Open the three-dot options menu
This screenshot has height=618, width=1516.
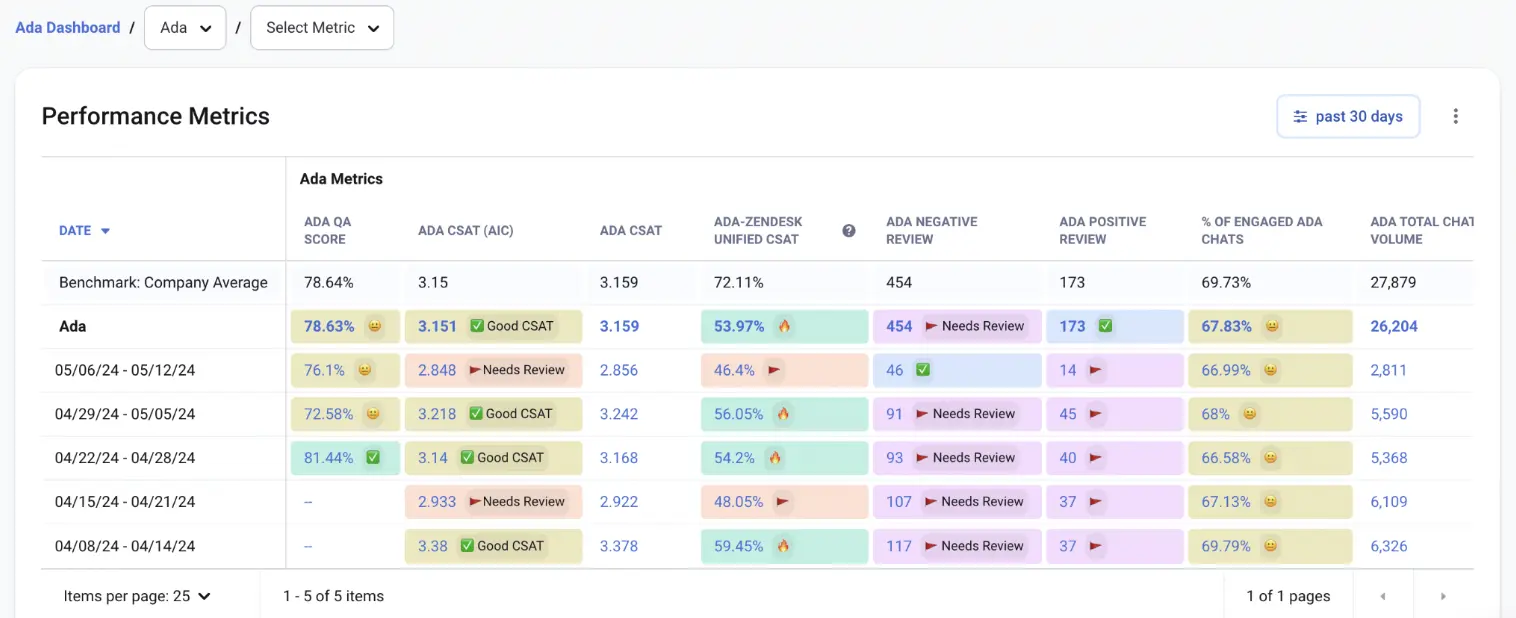click(x=1455, y=116)
